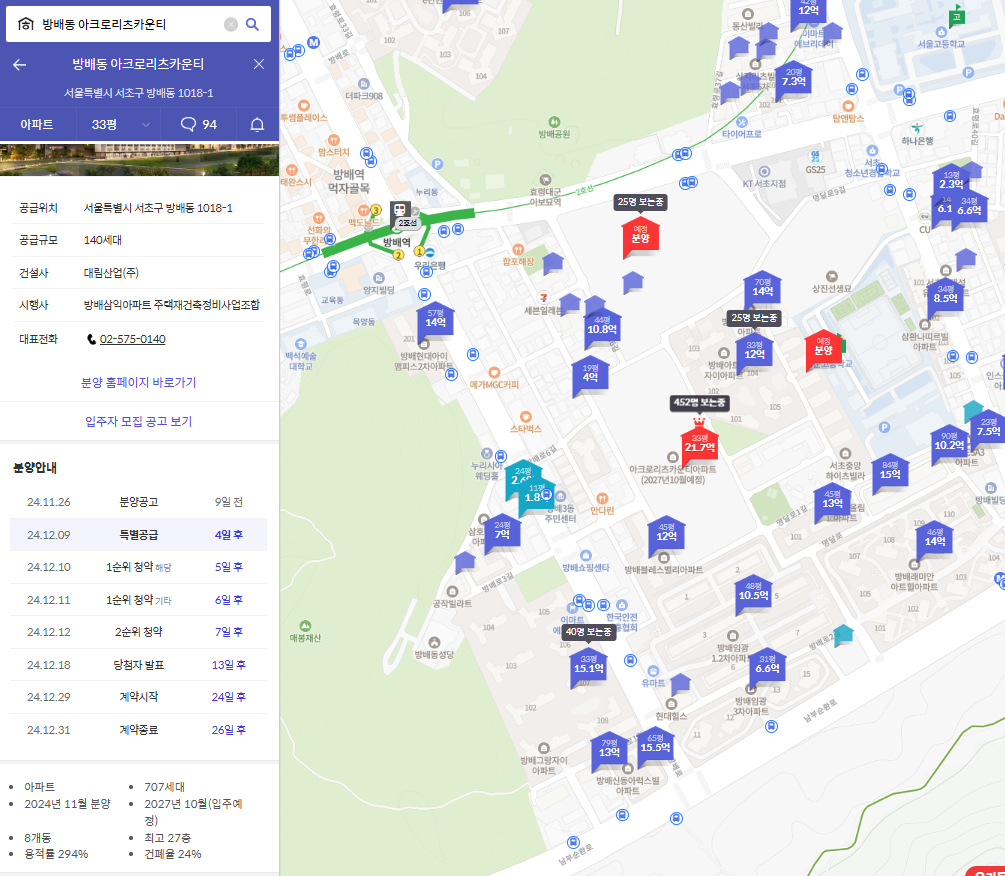Click the 스타벅스 map label
Image resolution: width=1005 pixels, height=876 pixels.
coord(526,429)
